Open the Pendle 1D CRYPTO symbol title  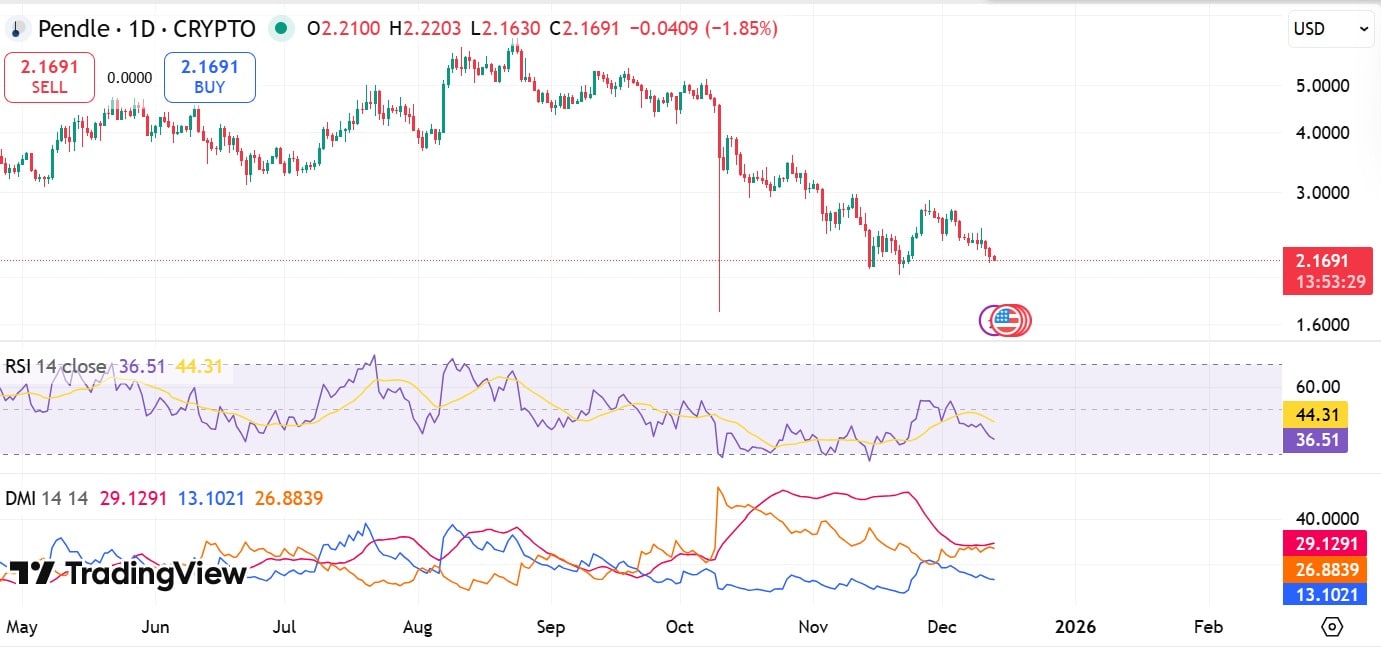pyautogui.click(x=147, y=29)
